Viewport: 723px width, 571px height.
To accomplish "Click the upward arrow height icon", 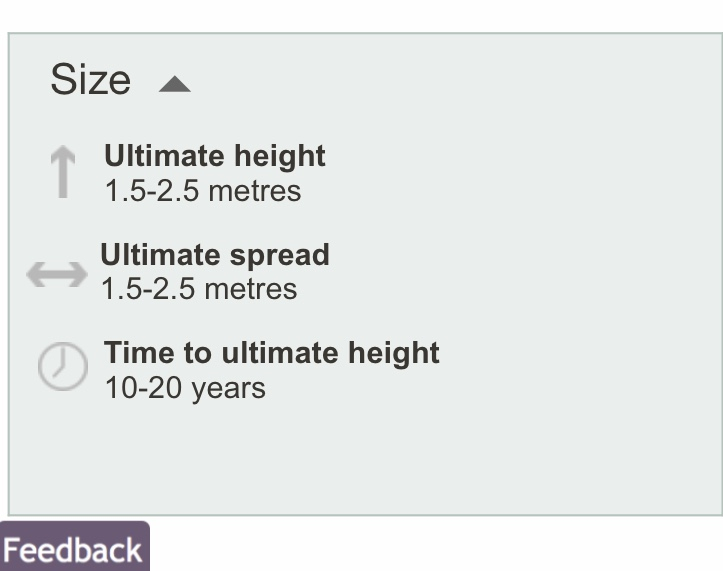I will [63, 172].
